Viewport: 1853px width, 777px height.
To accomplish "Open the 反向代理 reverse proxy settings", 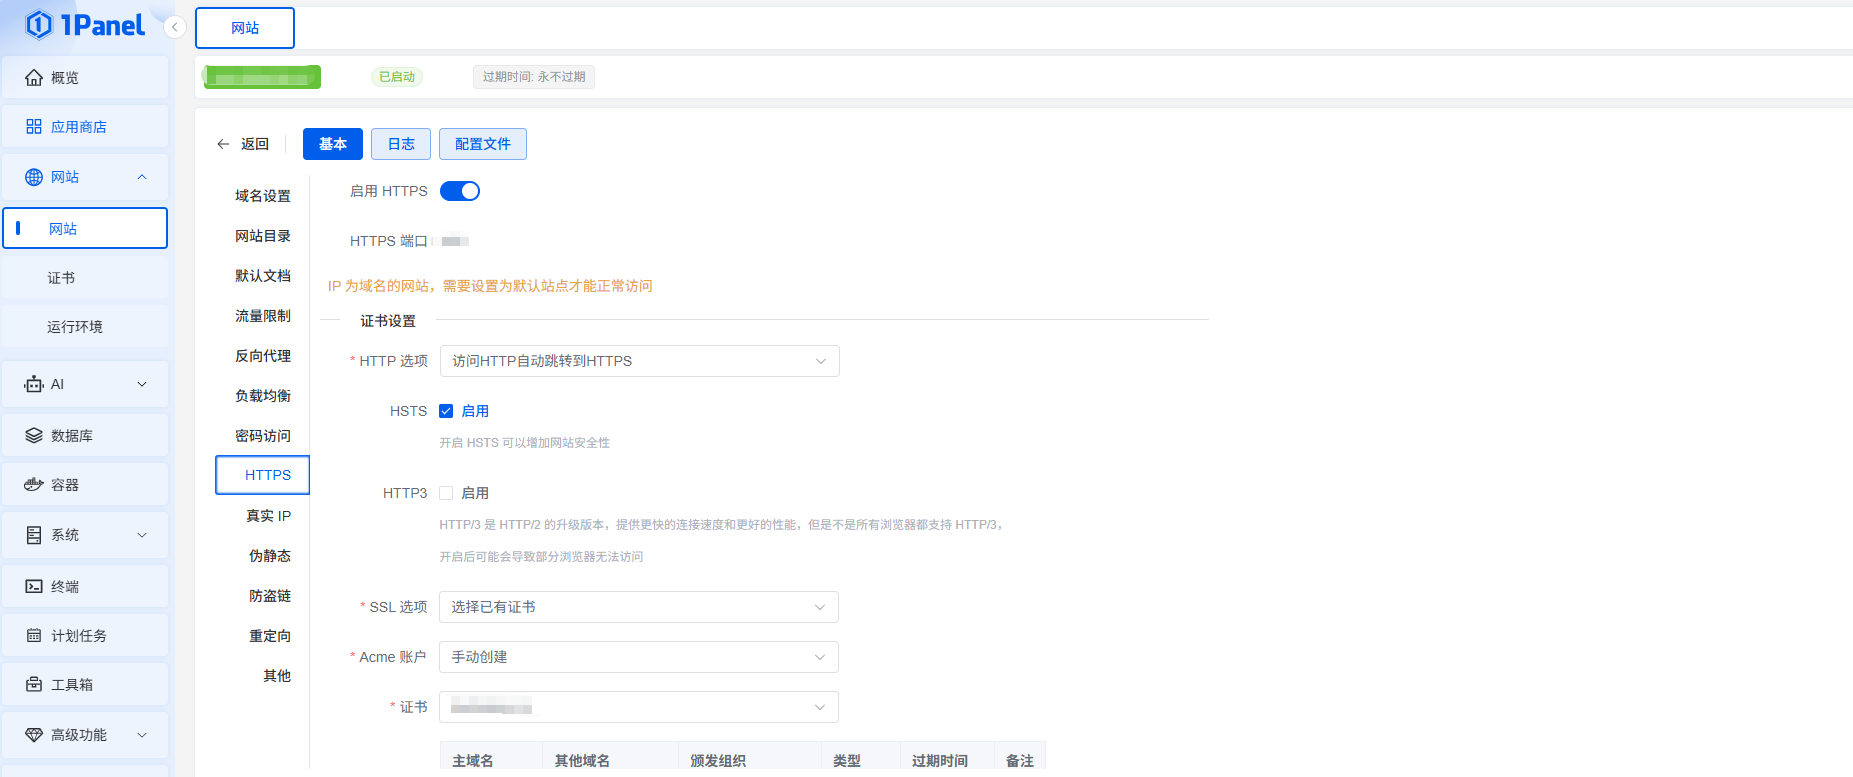I will (263, 356).
